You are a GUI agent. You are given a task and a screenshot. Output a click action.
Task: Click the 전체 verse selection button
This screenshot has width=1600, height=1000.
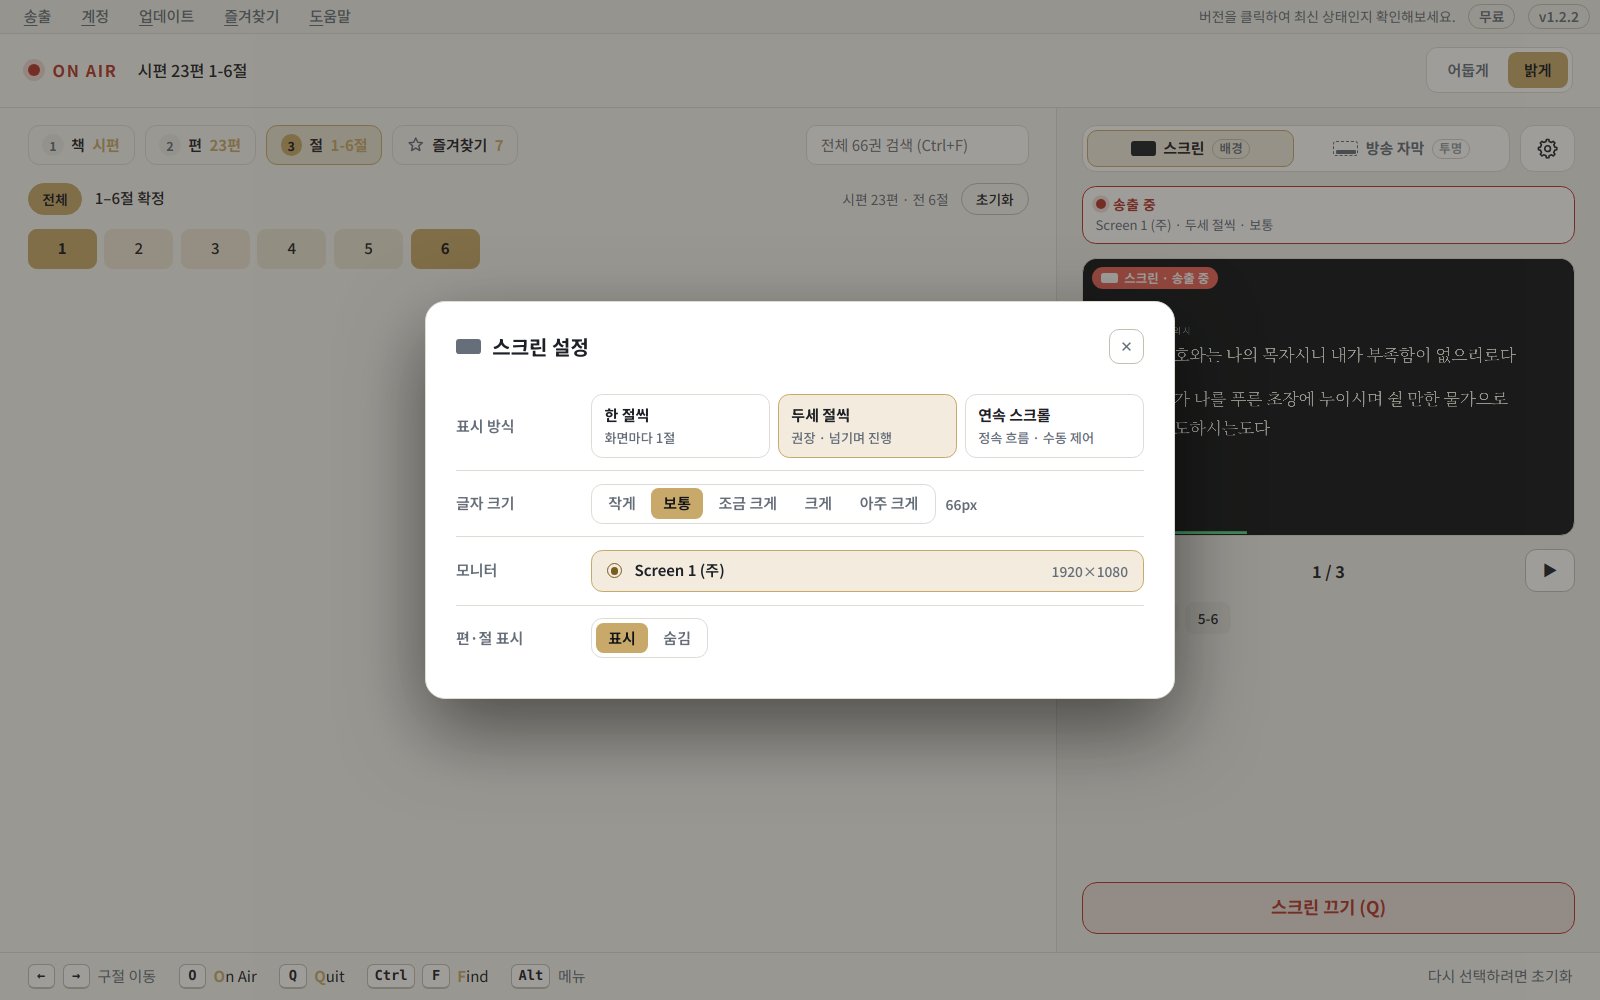point(55,199)
